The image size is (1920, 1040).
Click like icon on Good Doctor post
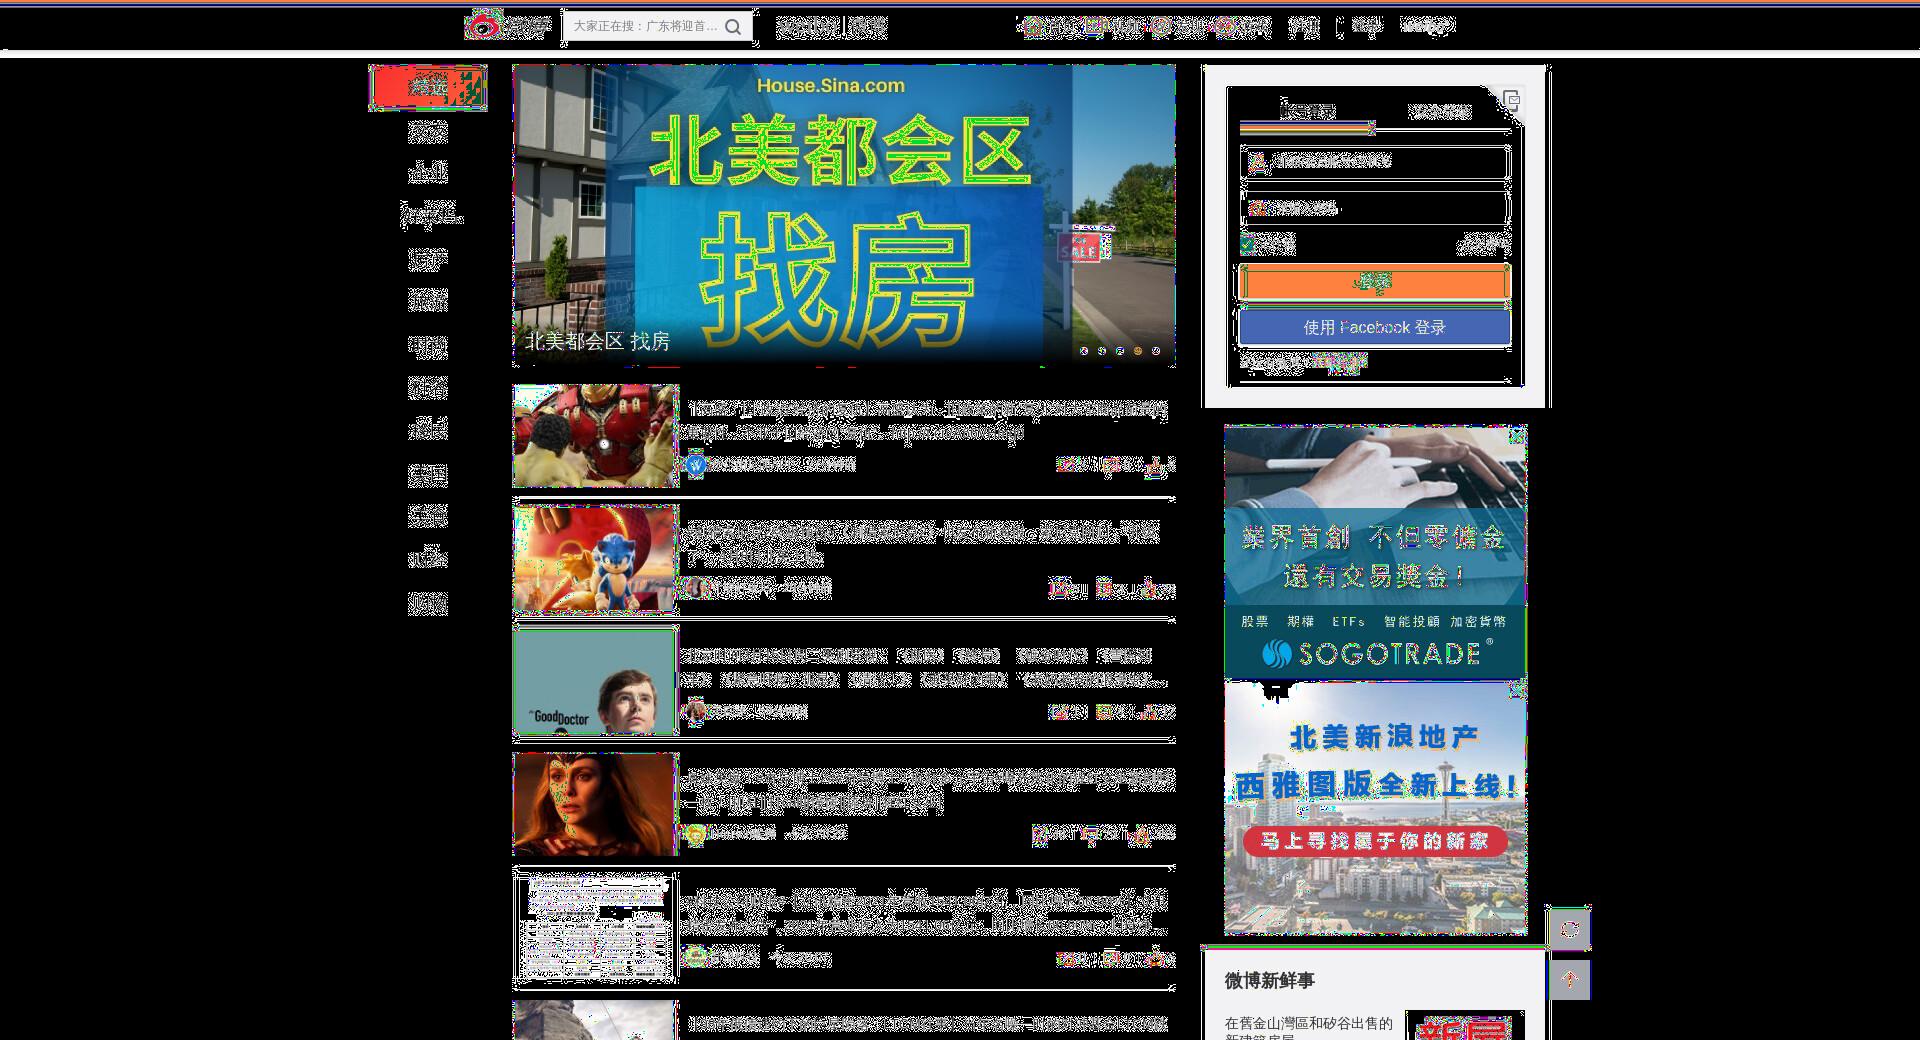[1148, 712]
